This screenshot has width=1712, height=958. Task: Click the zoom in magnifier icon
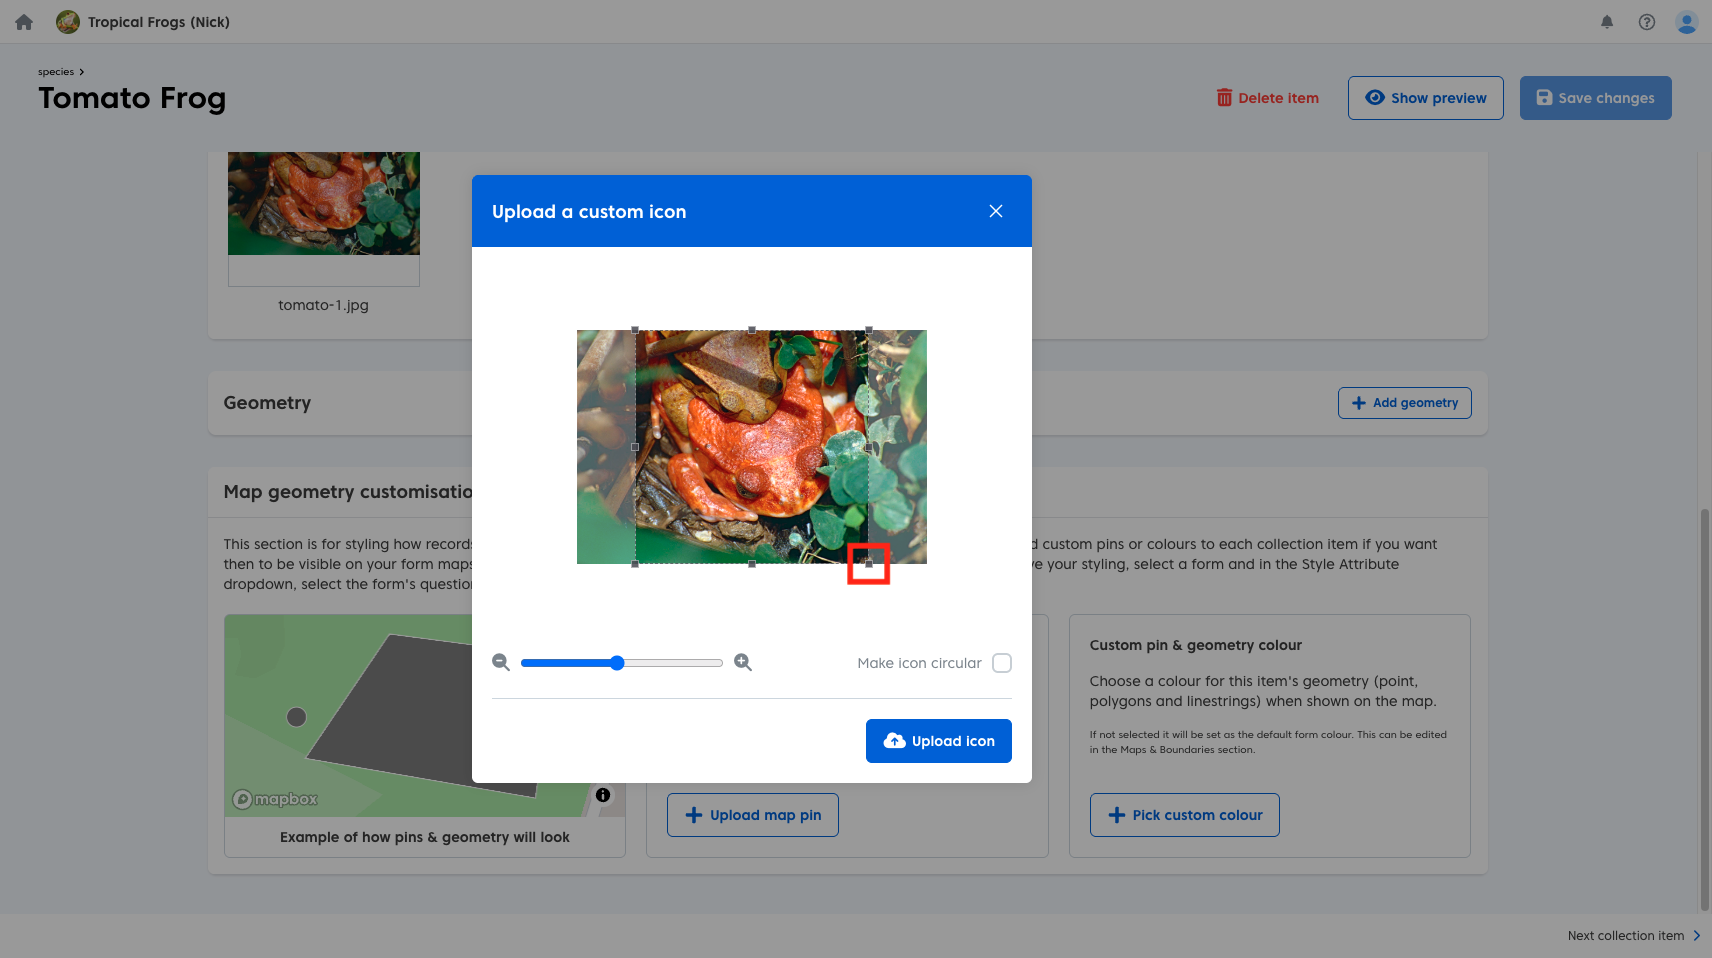(743, 663)
